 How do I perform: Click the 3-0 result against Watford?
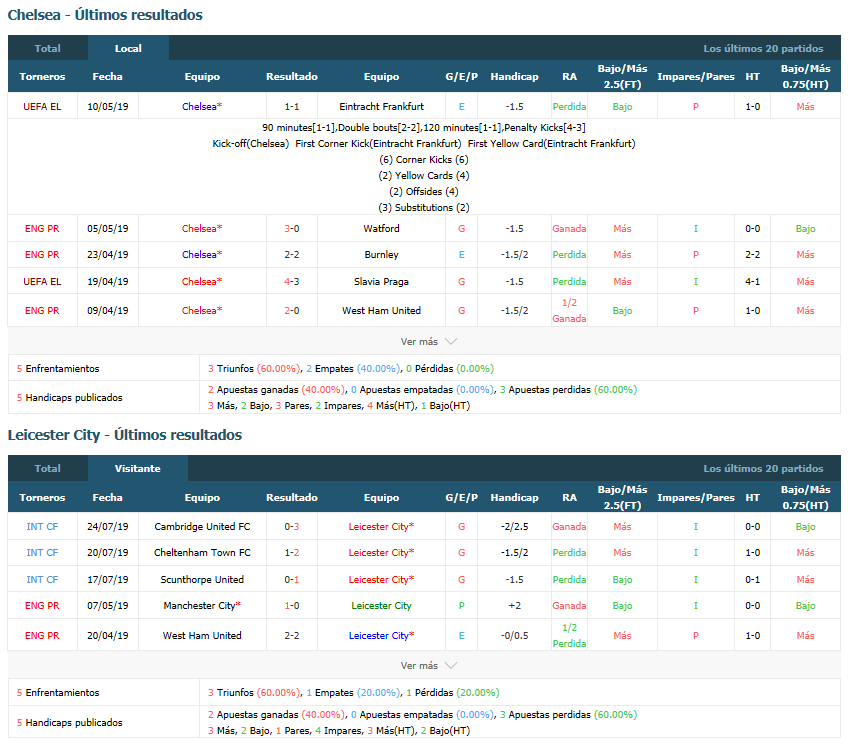(291, 228)
